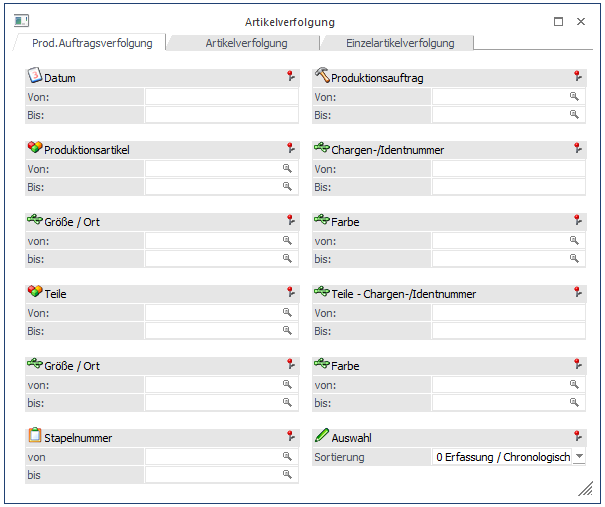Focus the Chargen-/Identnummer Bis field
605x507 pixels.
[x=508, y=187]
